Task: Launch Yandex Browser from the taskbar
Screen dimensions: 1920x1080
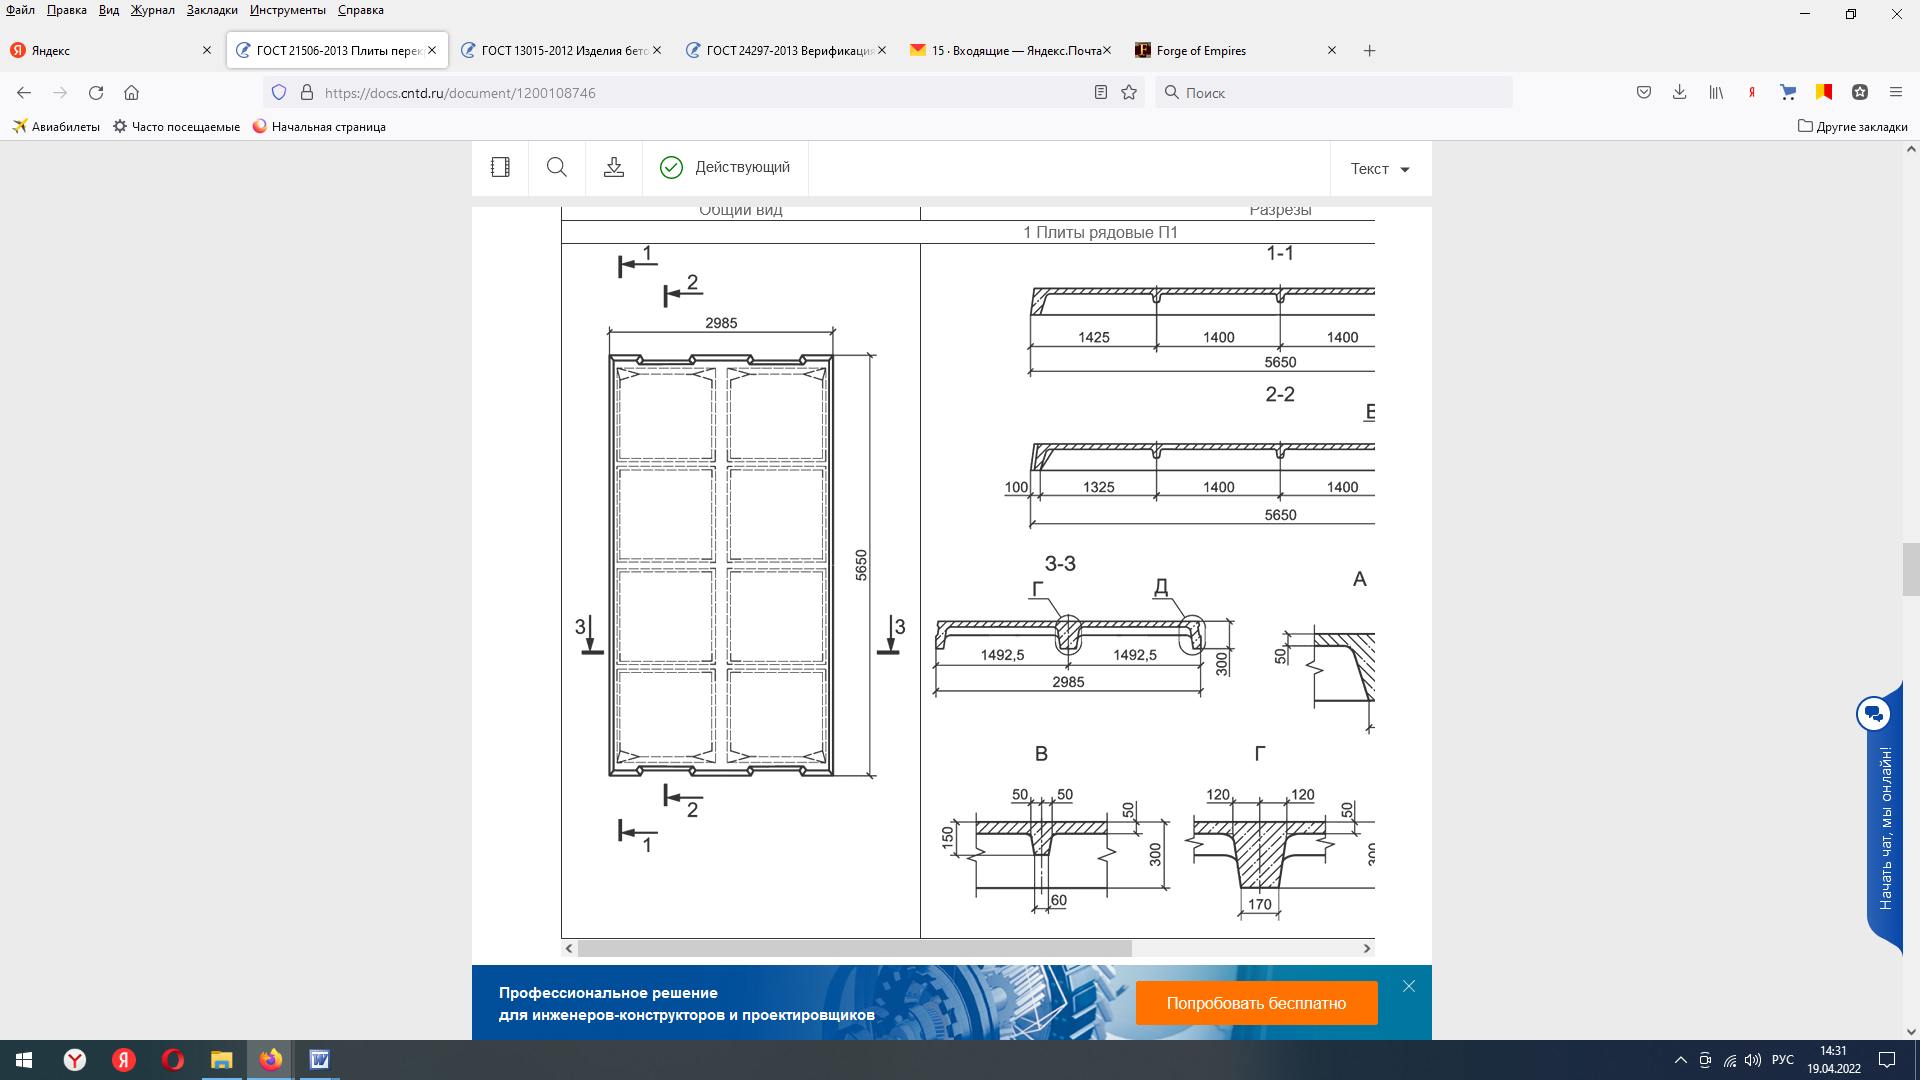Action: click(x=75, y=1060)
